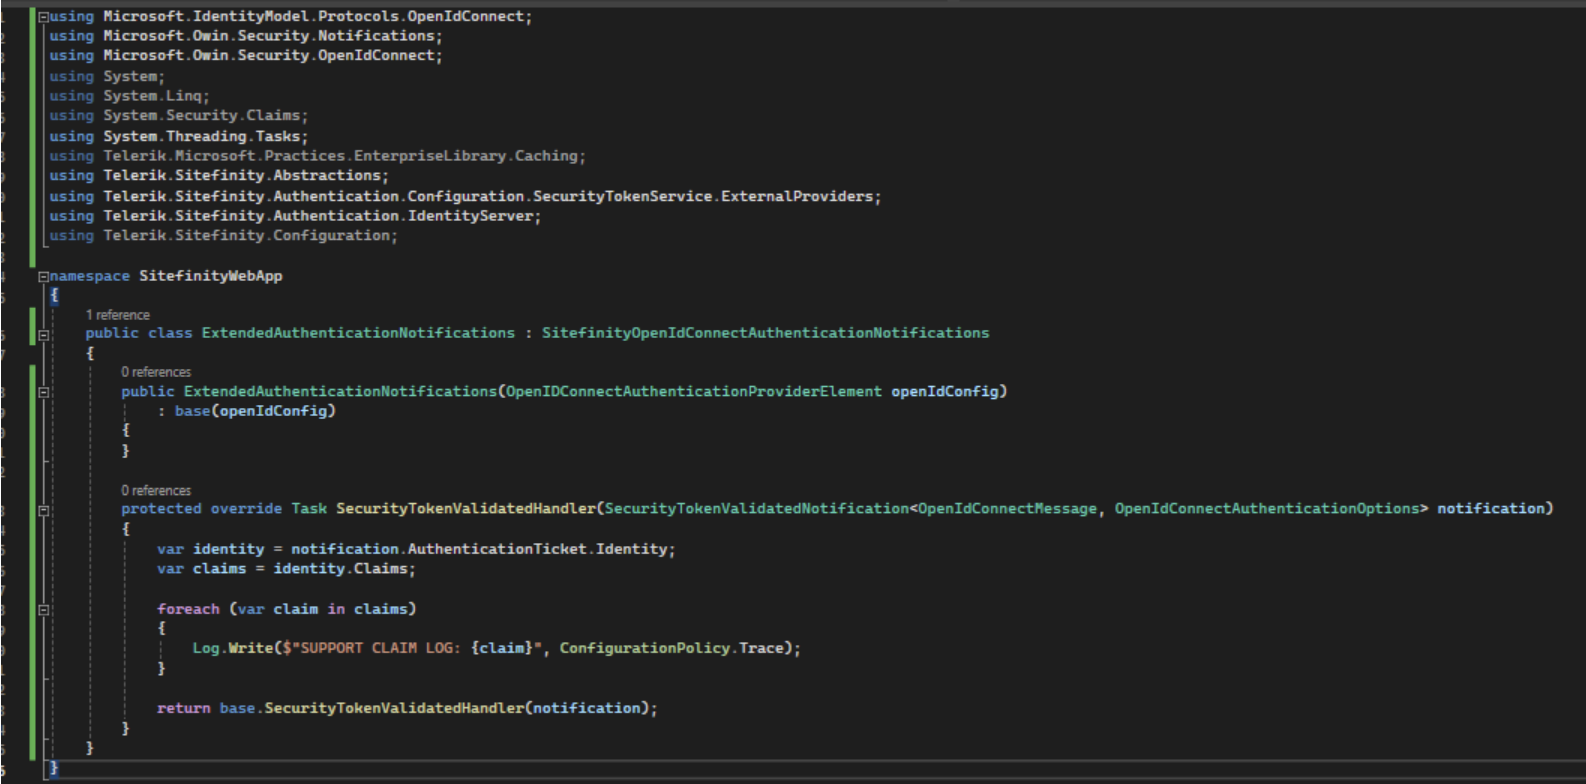Click the 'return' keyword
The image size is (1586, 784).
[183, 708]
